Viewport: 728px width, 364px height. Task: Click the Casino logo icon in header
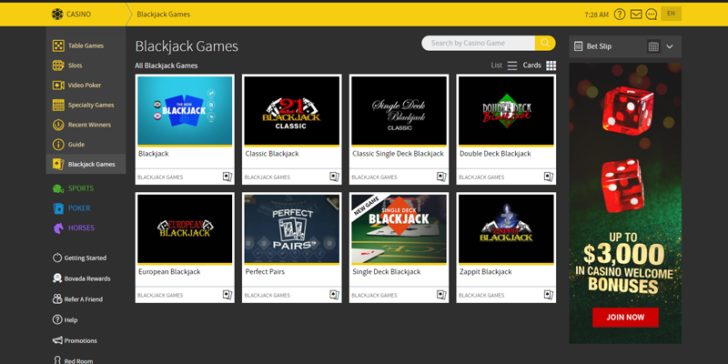coord(57,14)
